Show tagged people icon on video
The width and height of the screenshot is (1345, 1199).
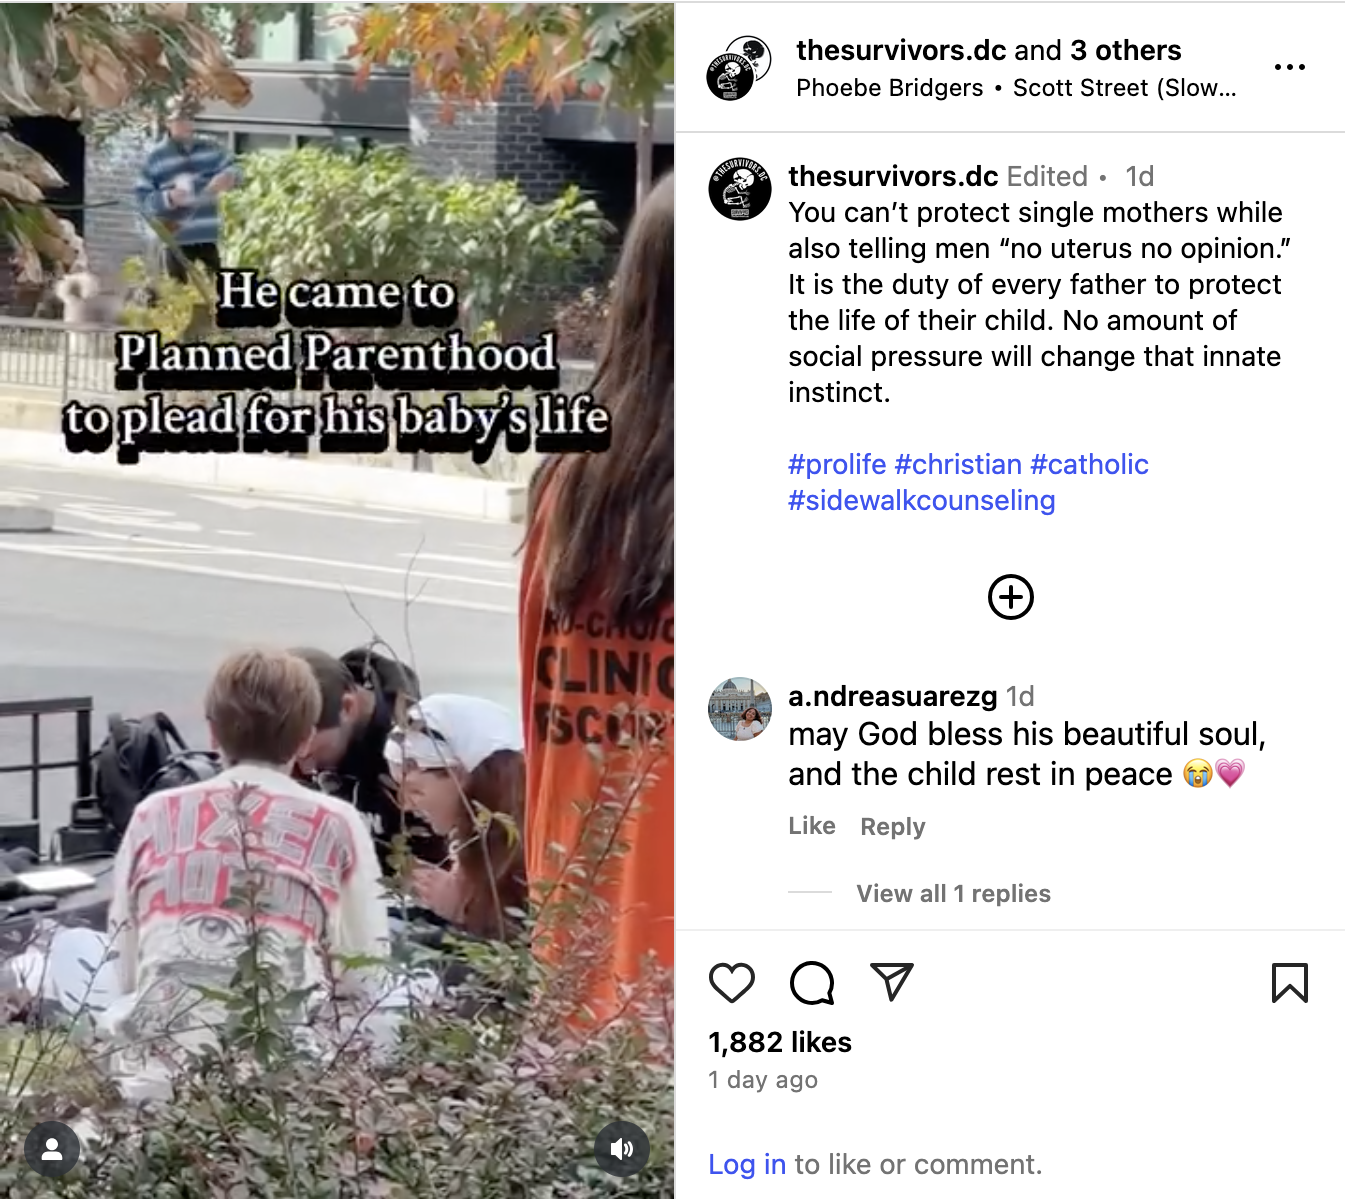point(52,1149)
